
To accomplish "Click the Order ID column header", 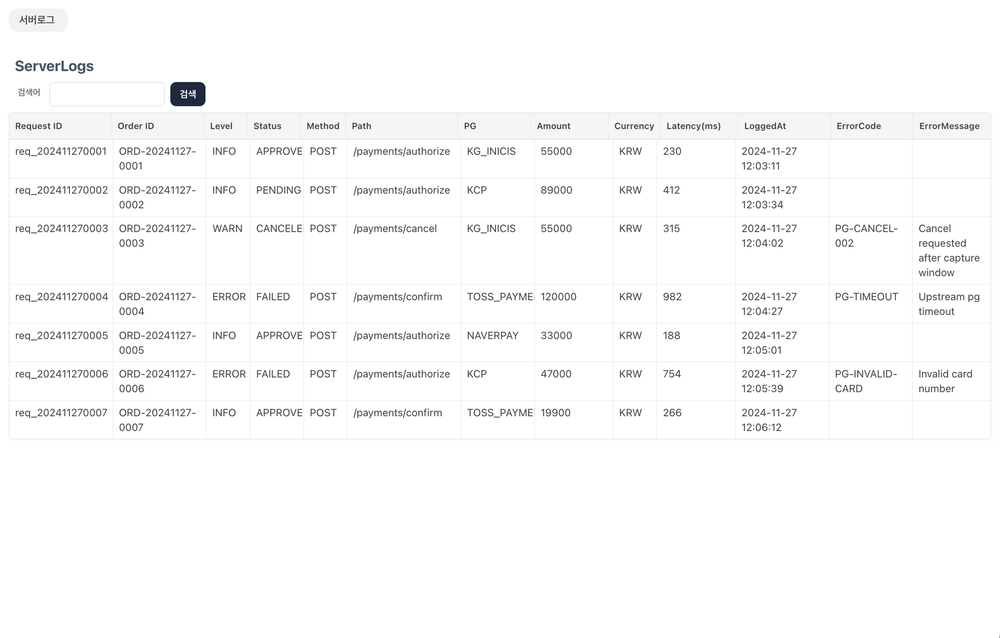I will pos(136,126).
